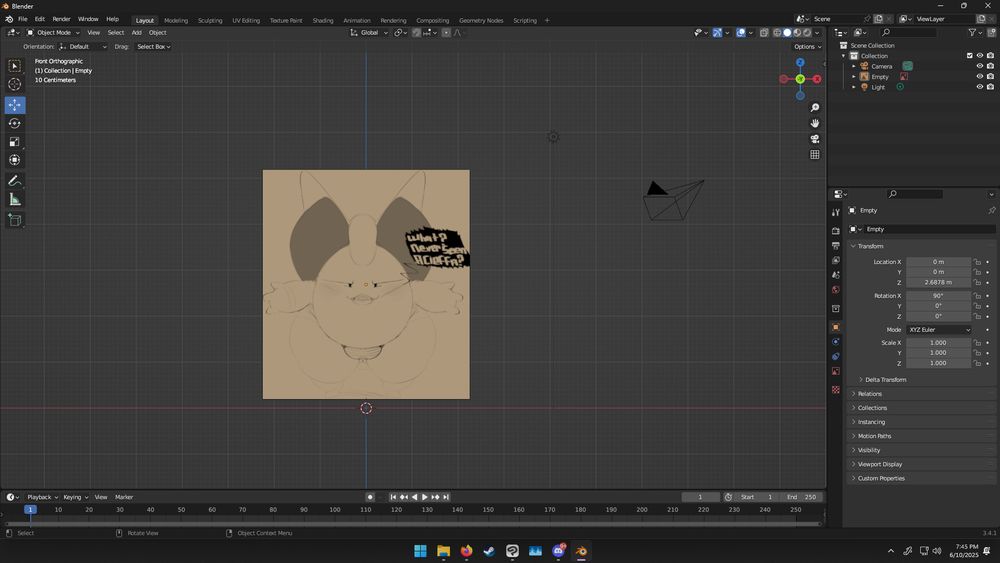The width and height of the screenshot is (1000, 563).
Task: Select the Transform tool
Action: 15,160
